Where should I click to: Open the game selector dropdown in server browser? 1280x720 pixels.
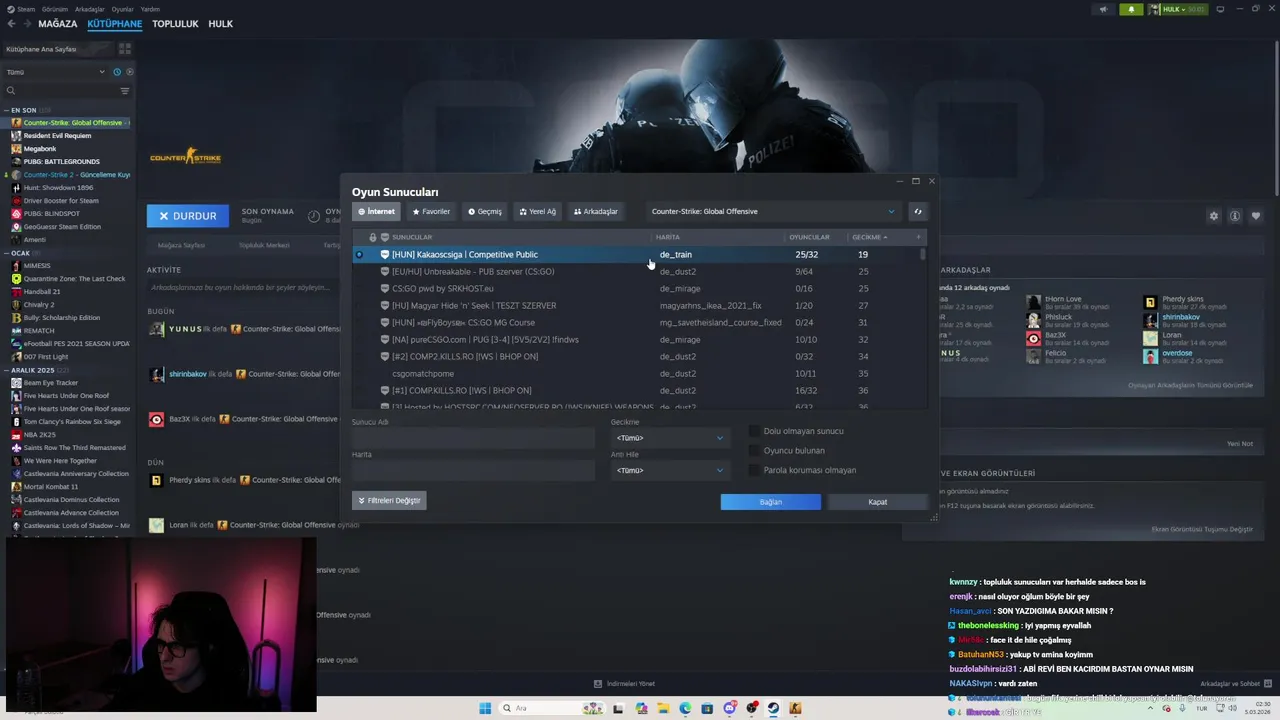coord(773,211)
